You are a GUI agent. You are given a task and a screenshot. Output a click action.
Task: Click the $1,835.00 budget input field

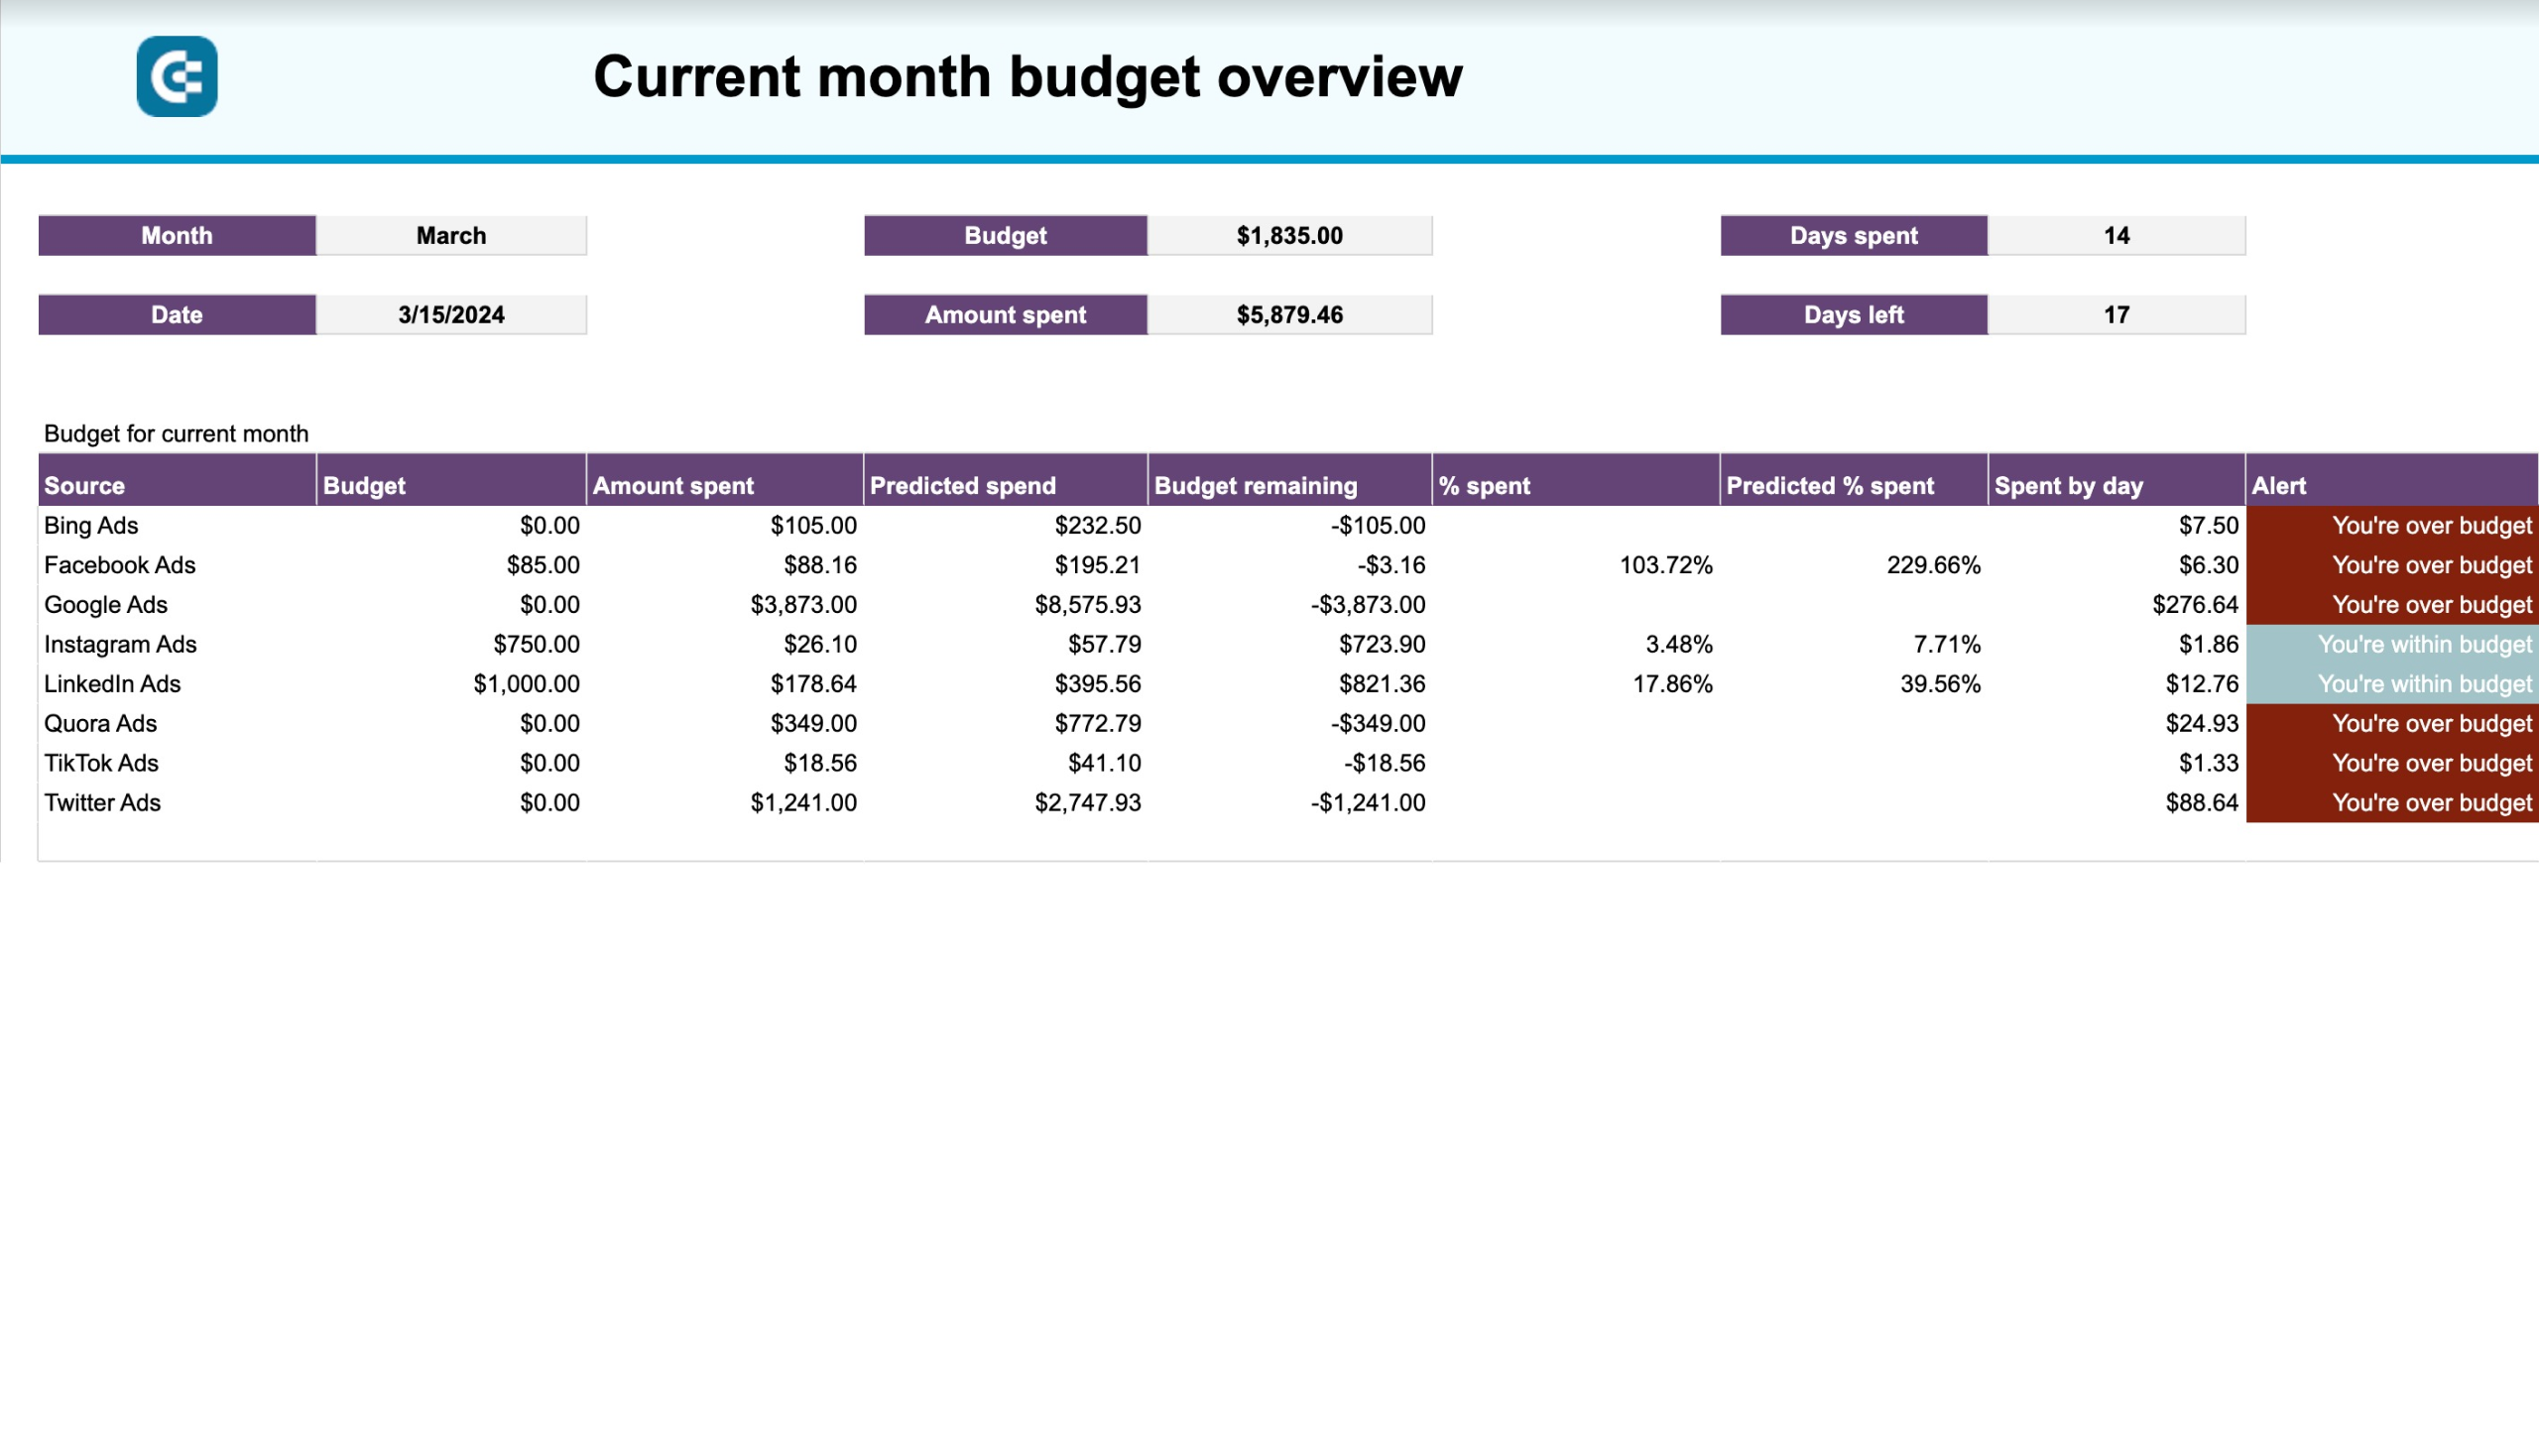click(x=1290, y=234)
